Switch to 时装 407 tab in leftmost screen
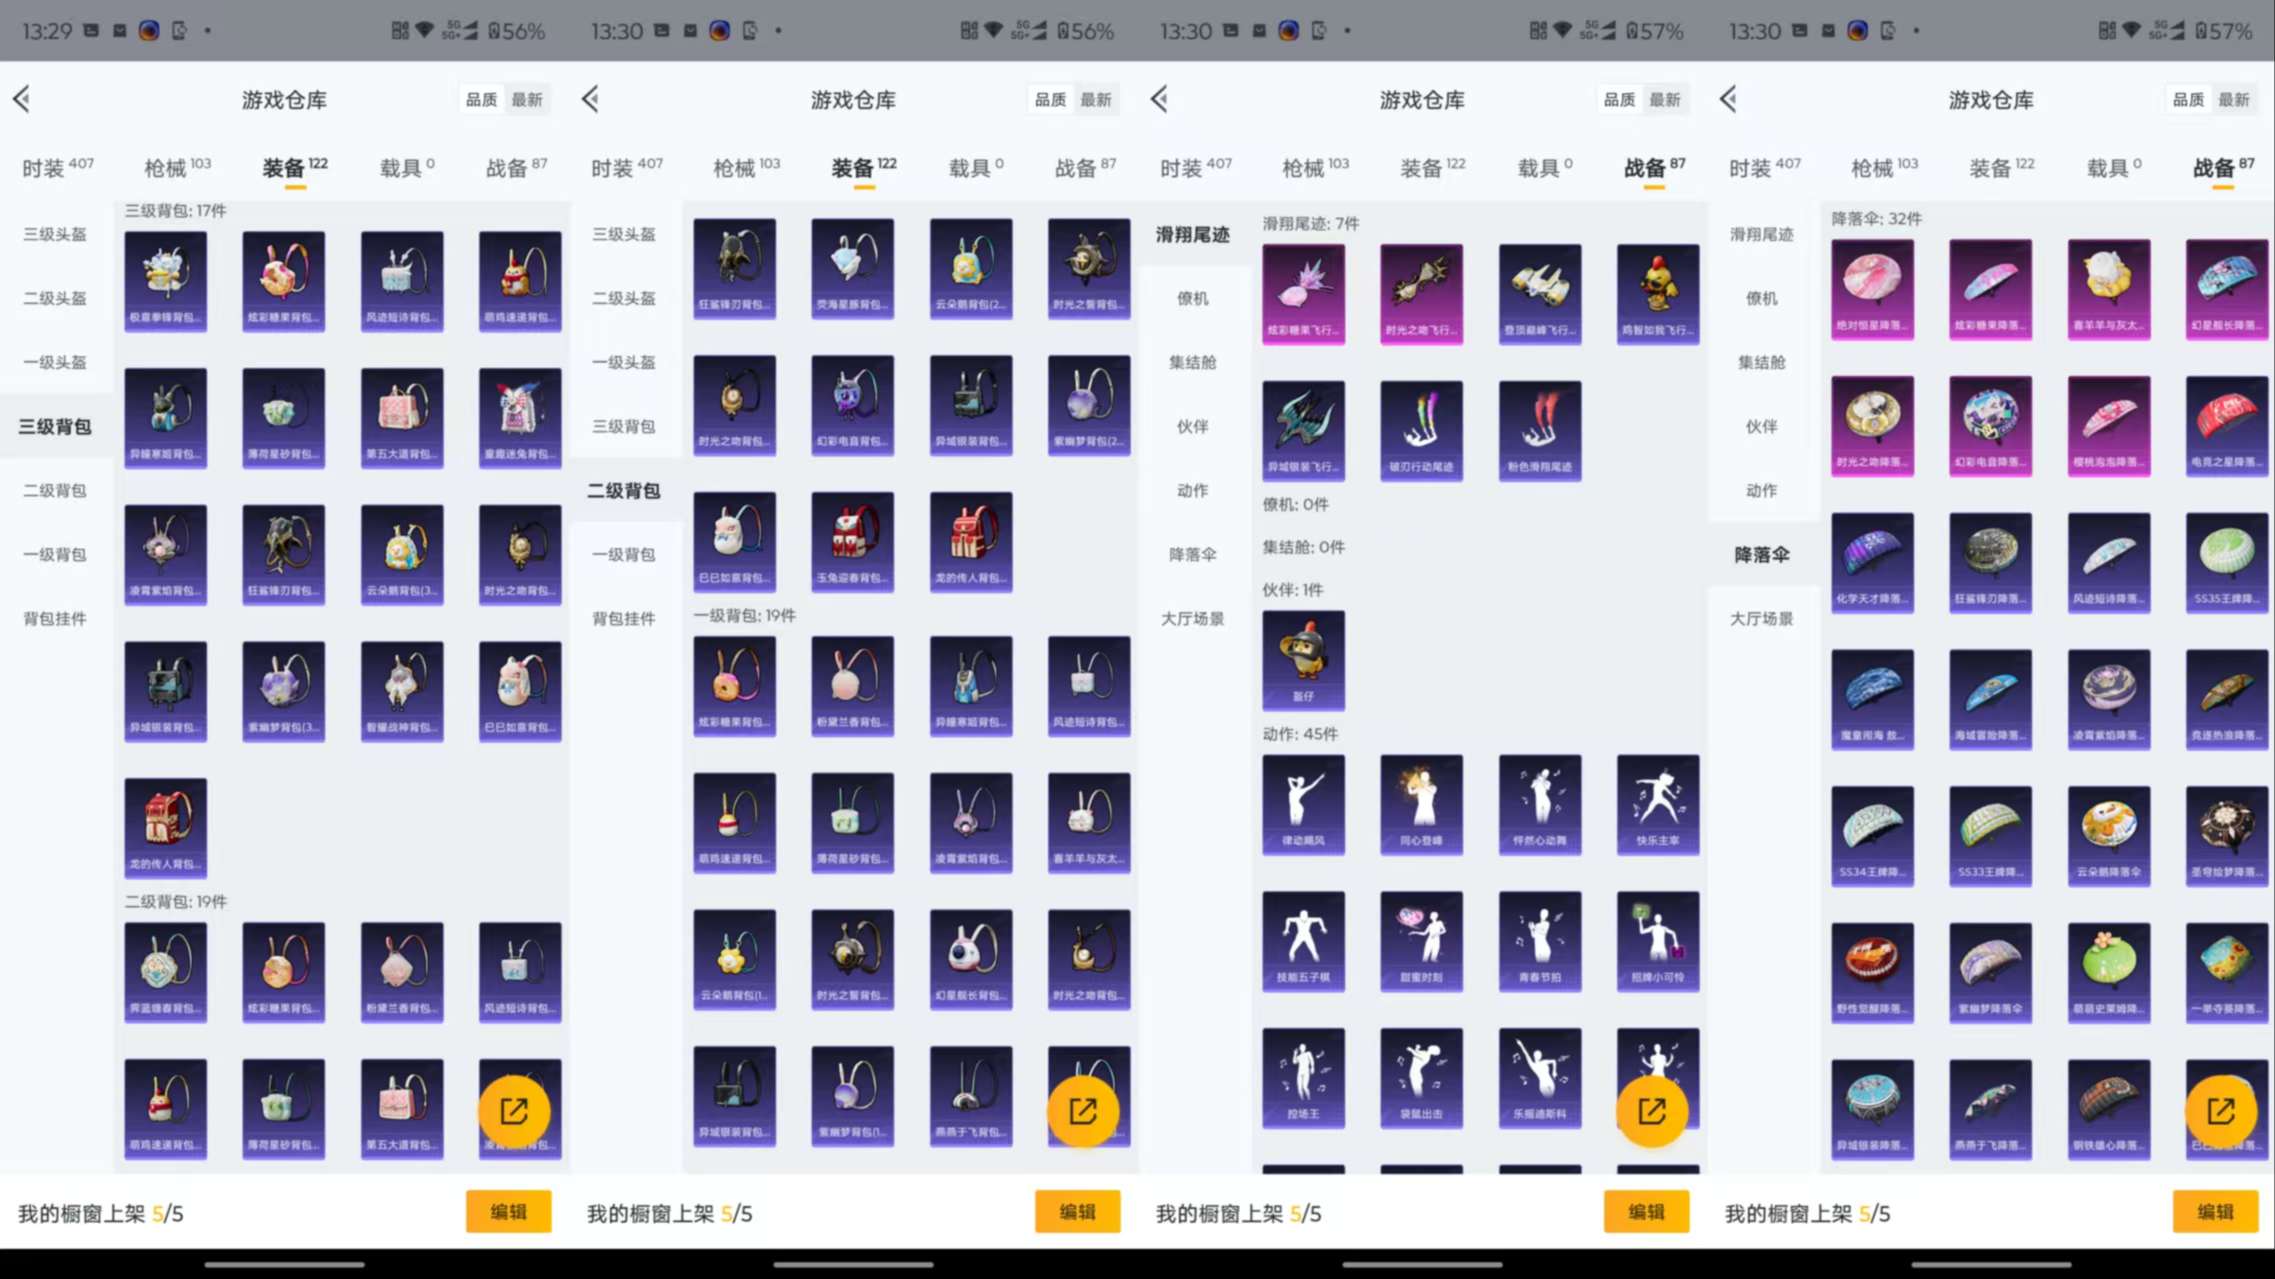Screen dimensions: 2275x1279 coord(57,168)
